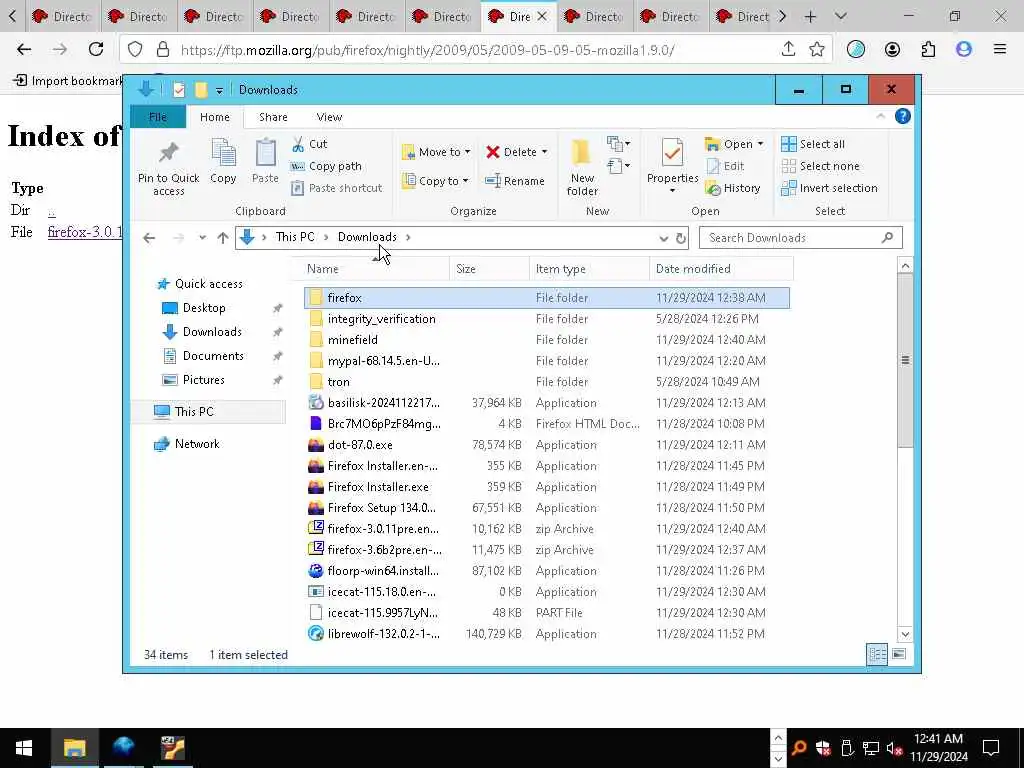
Task: Cut the selected item
Action: [310, 144]
